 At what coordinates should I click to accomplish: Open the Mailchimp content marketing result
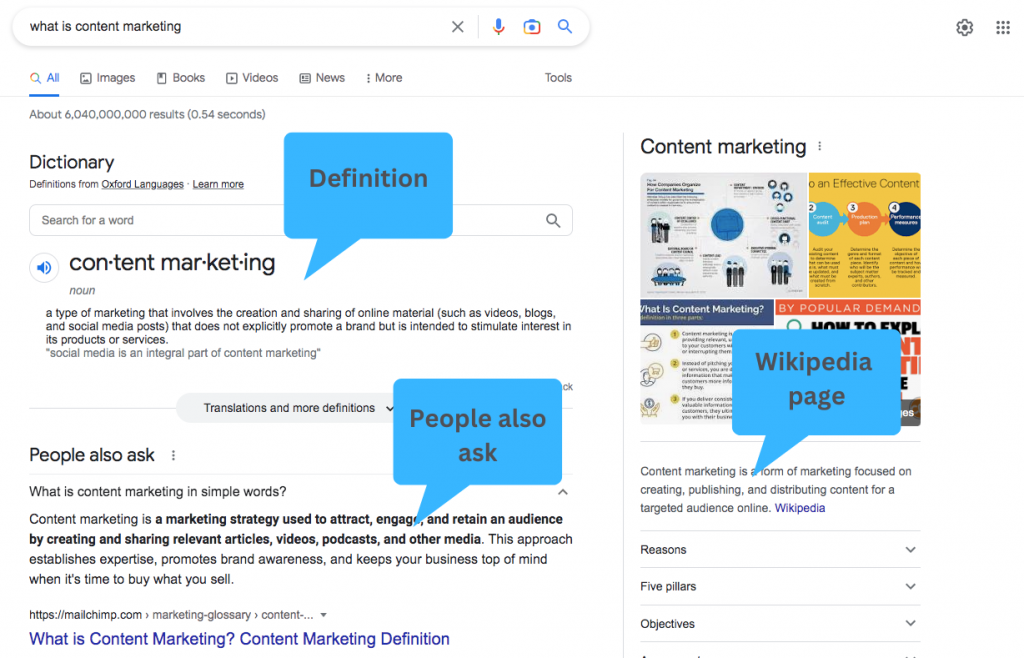pos(239,638)
